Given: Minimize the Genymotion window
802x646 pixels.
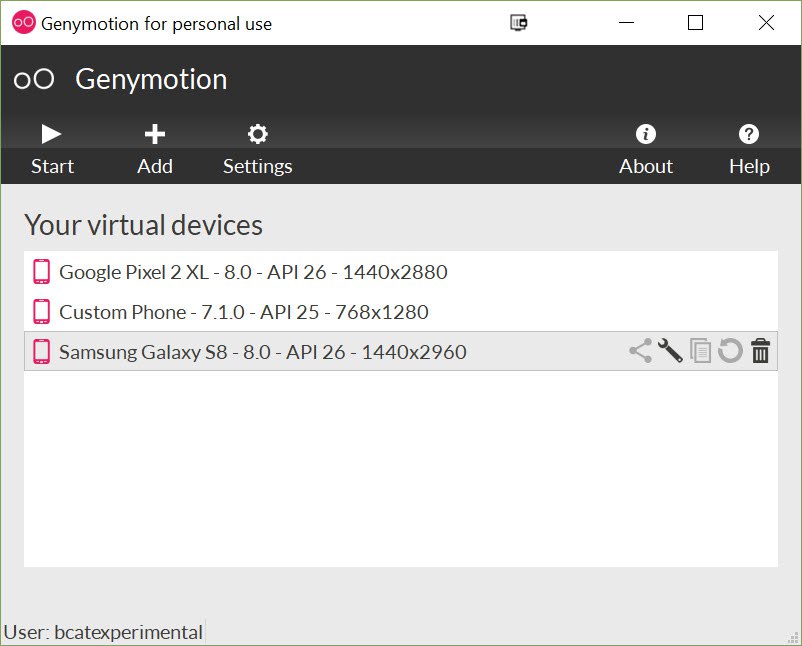Looking at the screenshot, I should (626, 23).
